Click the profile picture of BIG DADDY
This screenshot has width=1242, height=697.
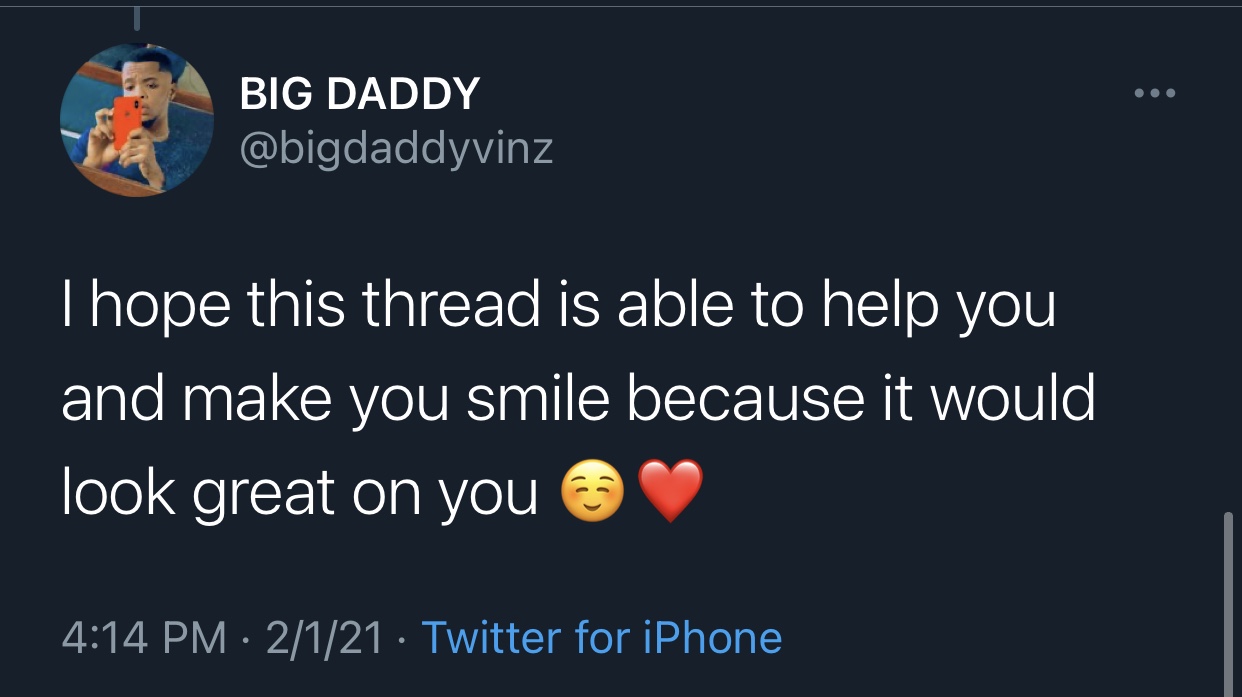(x=137, y=120)
